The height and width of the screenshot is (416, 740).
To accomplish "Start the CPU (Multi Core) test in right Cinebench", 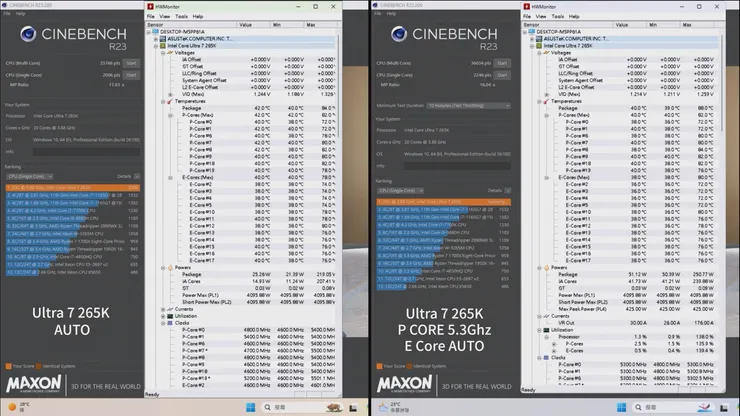I will pos(502,63).
